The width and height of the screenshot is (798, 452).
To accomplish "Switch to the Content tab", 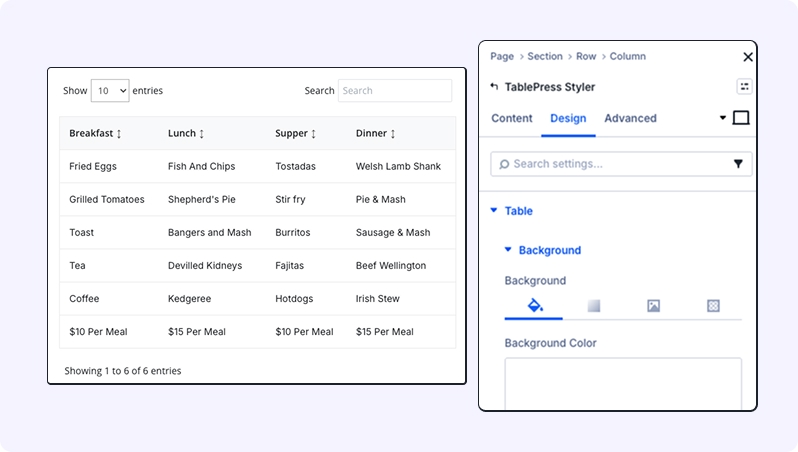I will tap(512, 118).
